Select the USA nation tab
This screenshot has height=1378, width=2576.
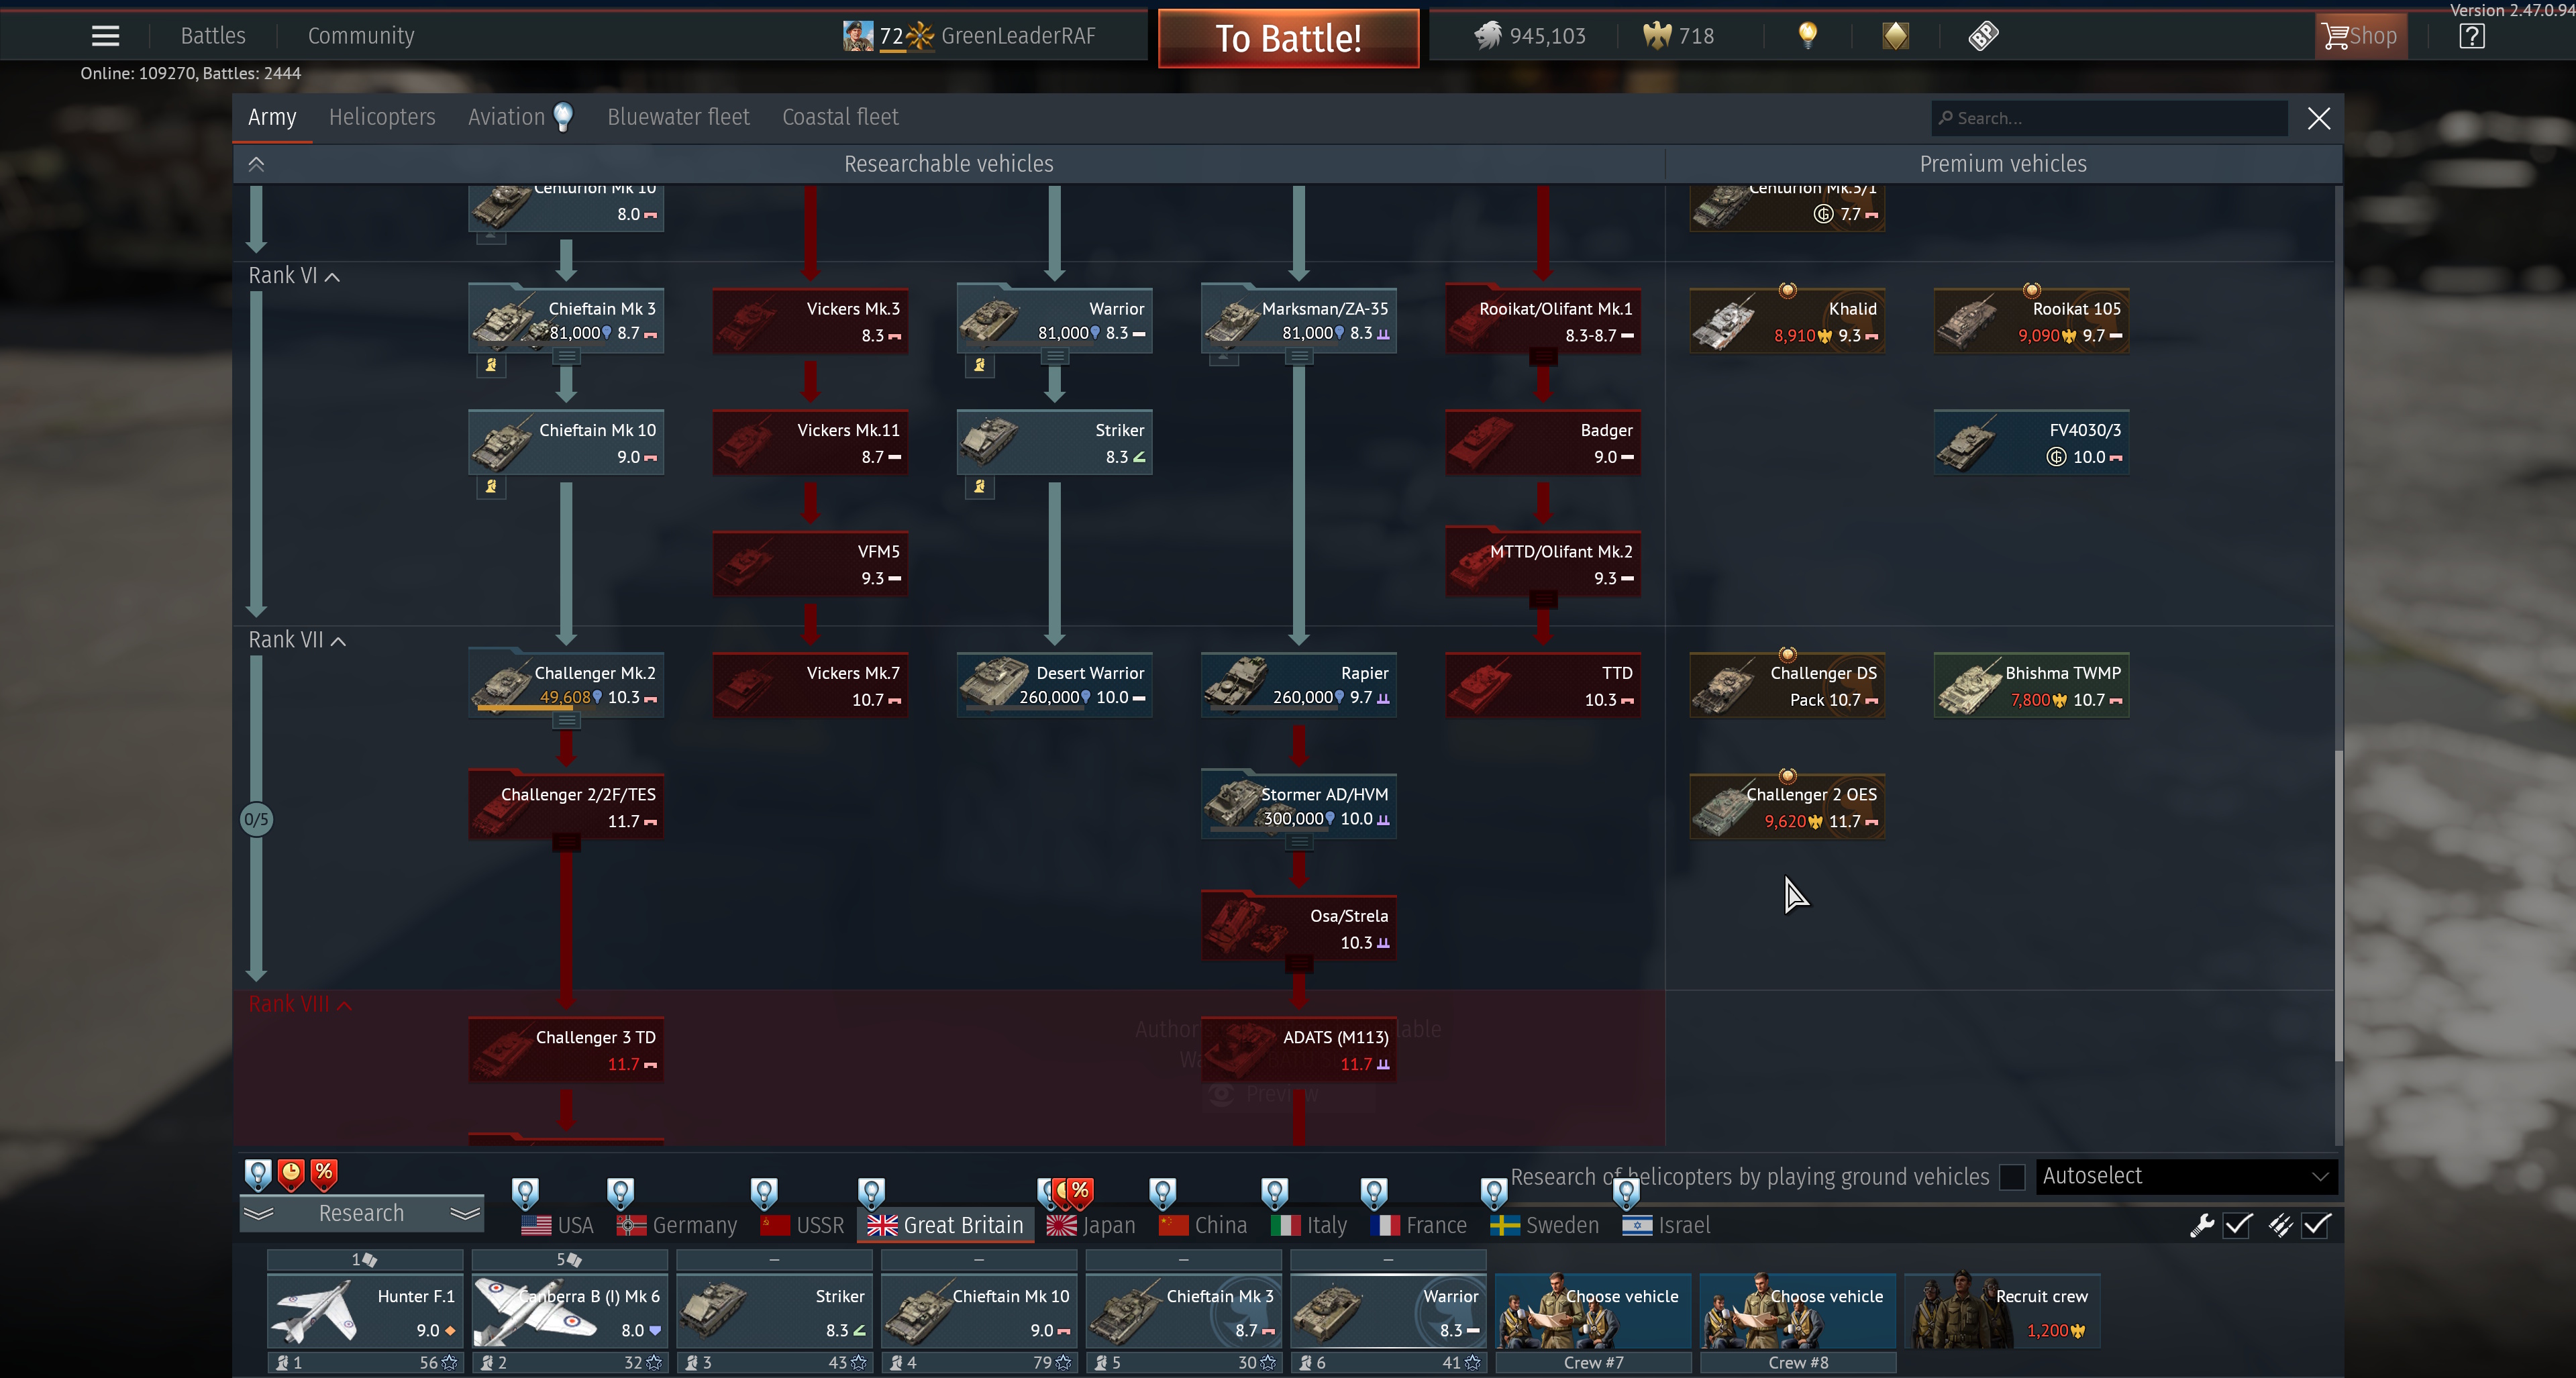[x=557, y=1225]
